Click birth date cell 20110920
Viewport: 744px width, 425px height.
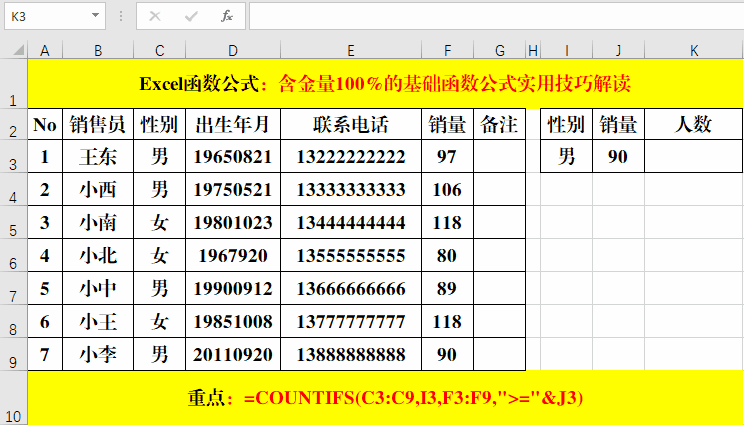point(232,354)
